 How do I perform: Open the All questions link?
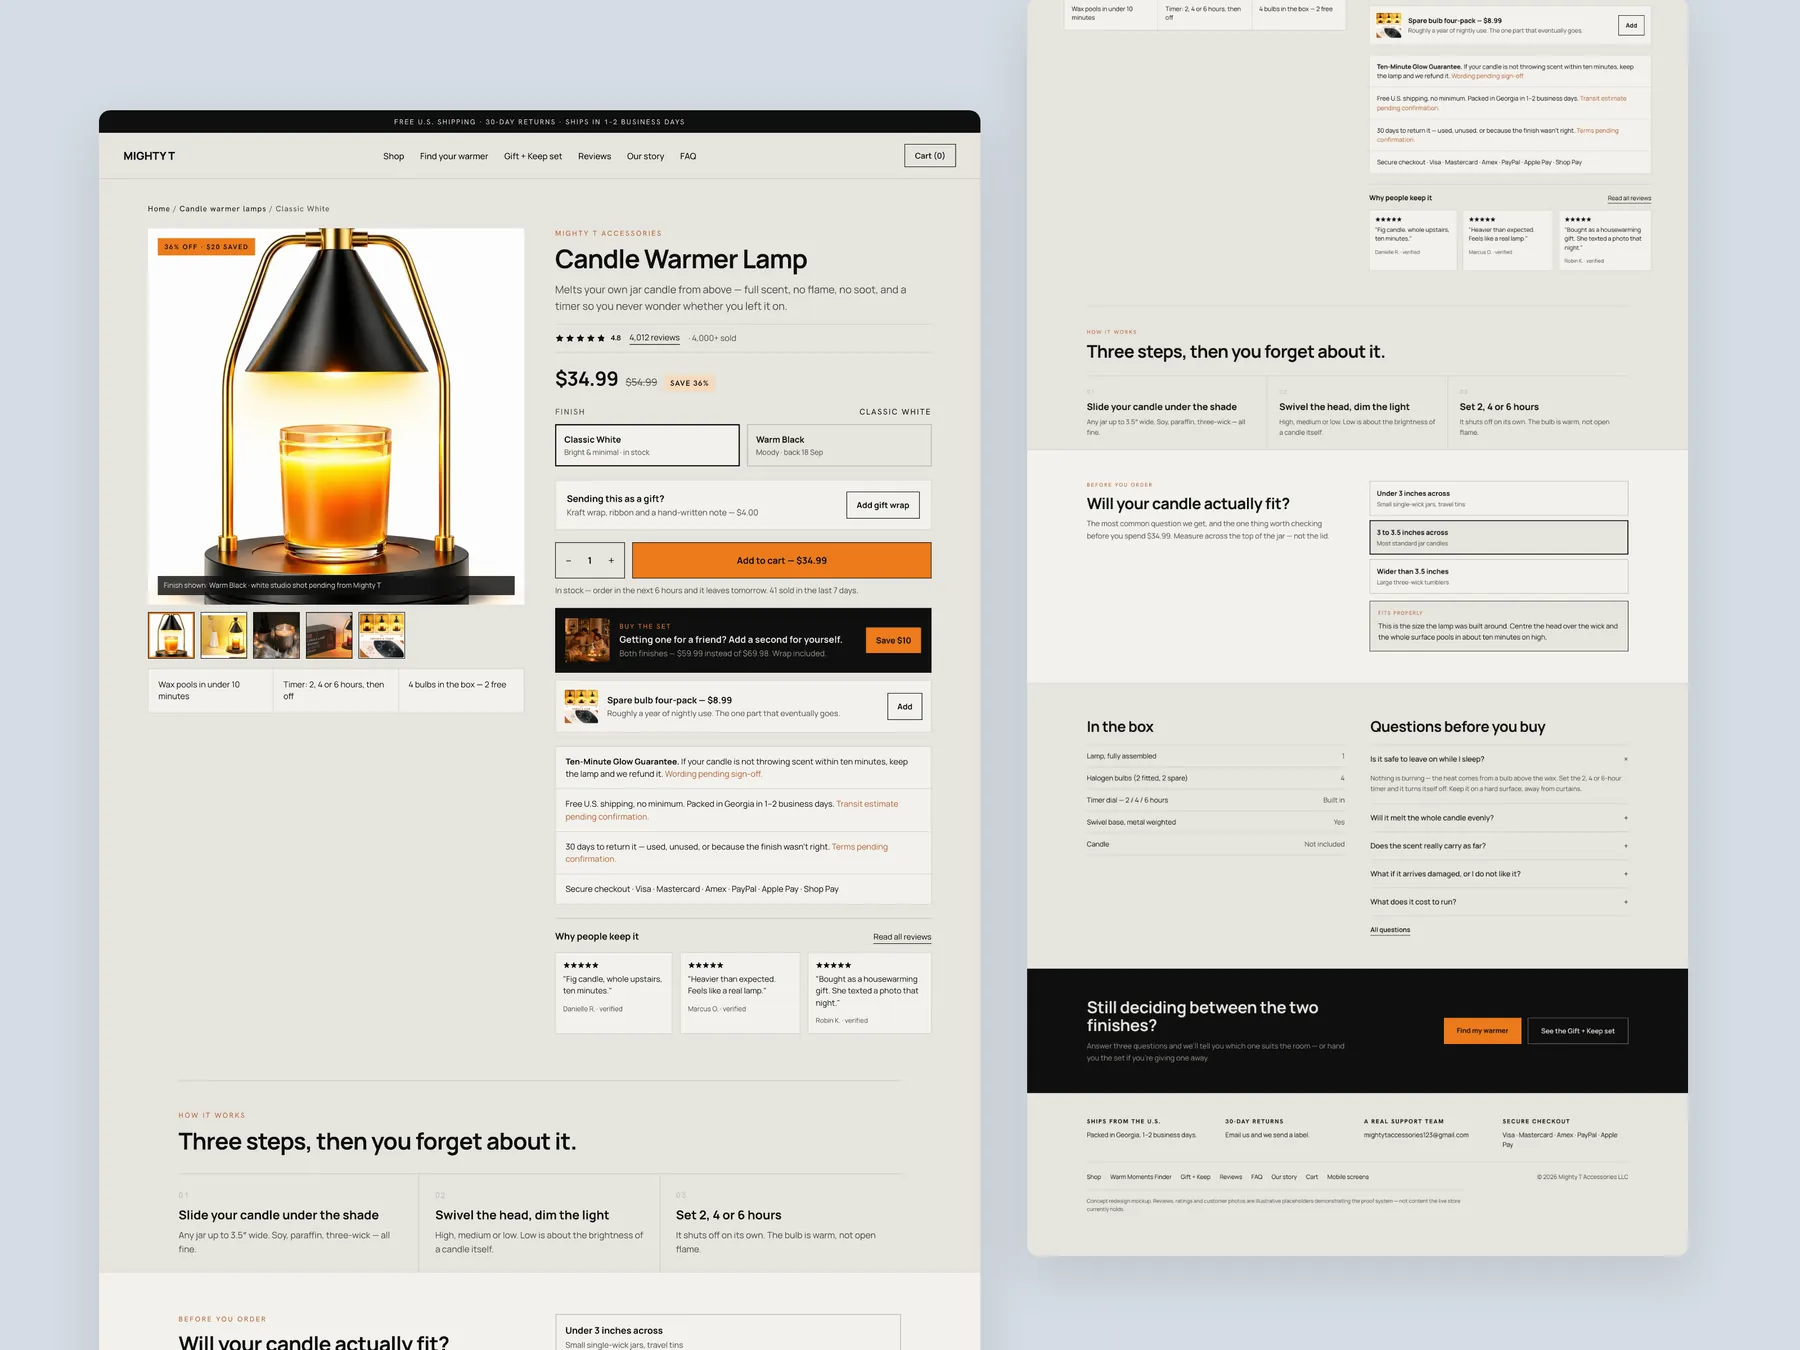[1390, 930]
